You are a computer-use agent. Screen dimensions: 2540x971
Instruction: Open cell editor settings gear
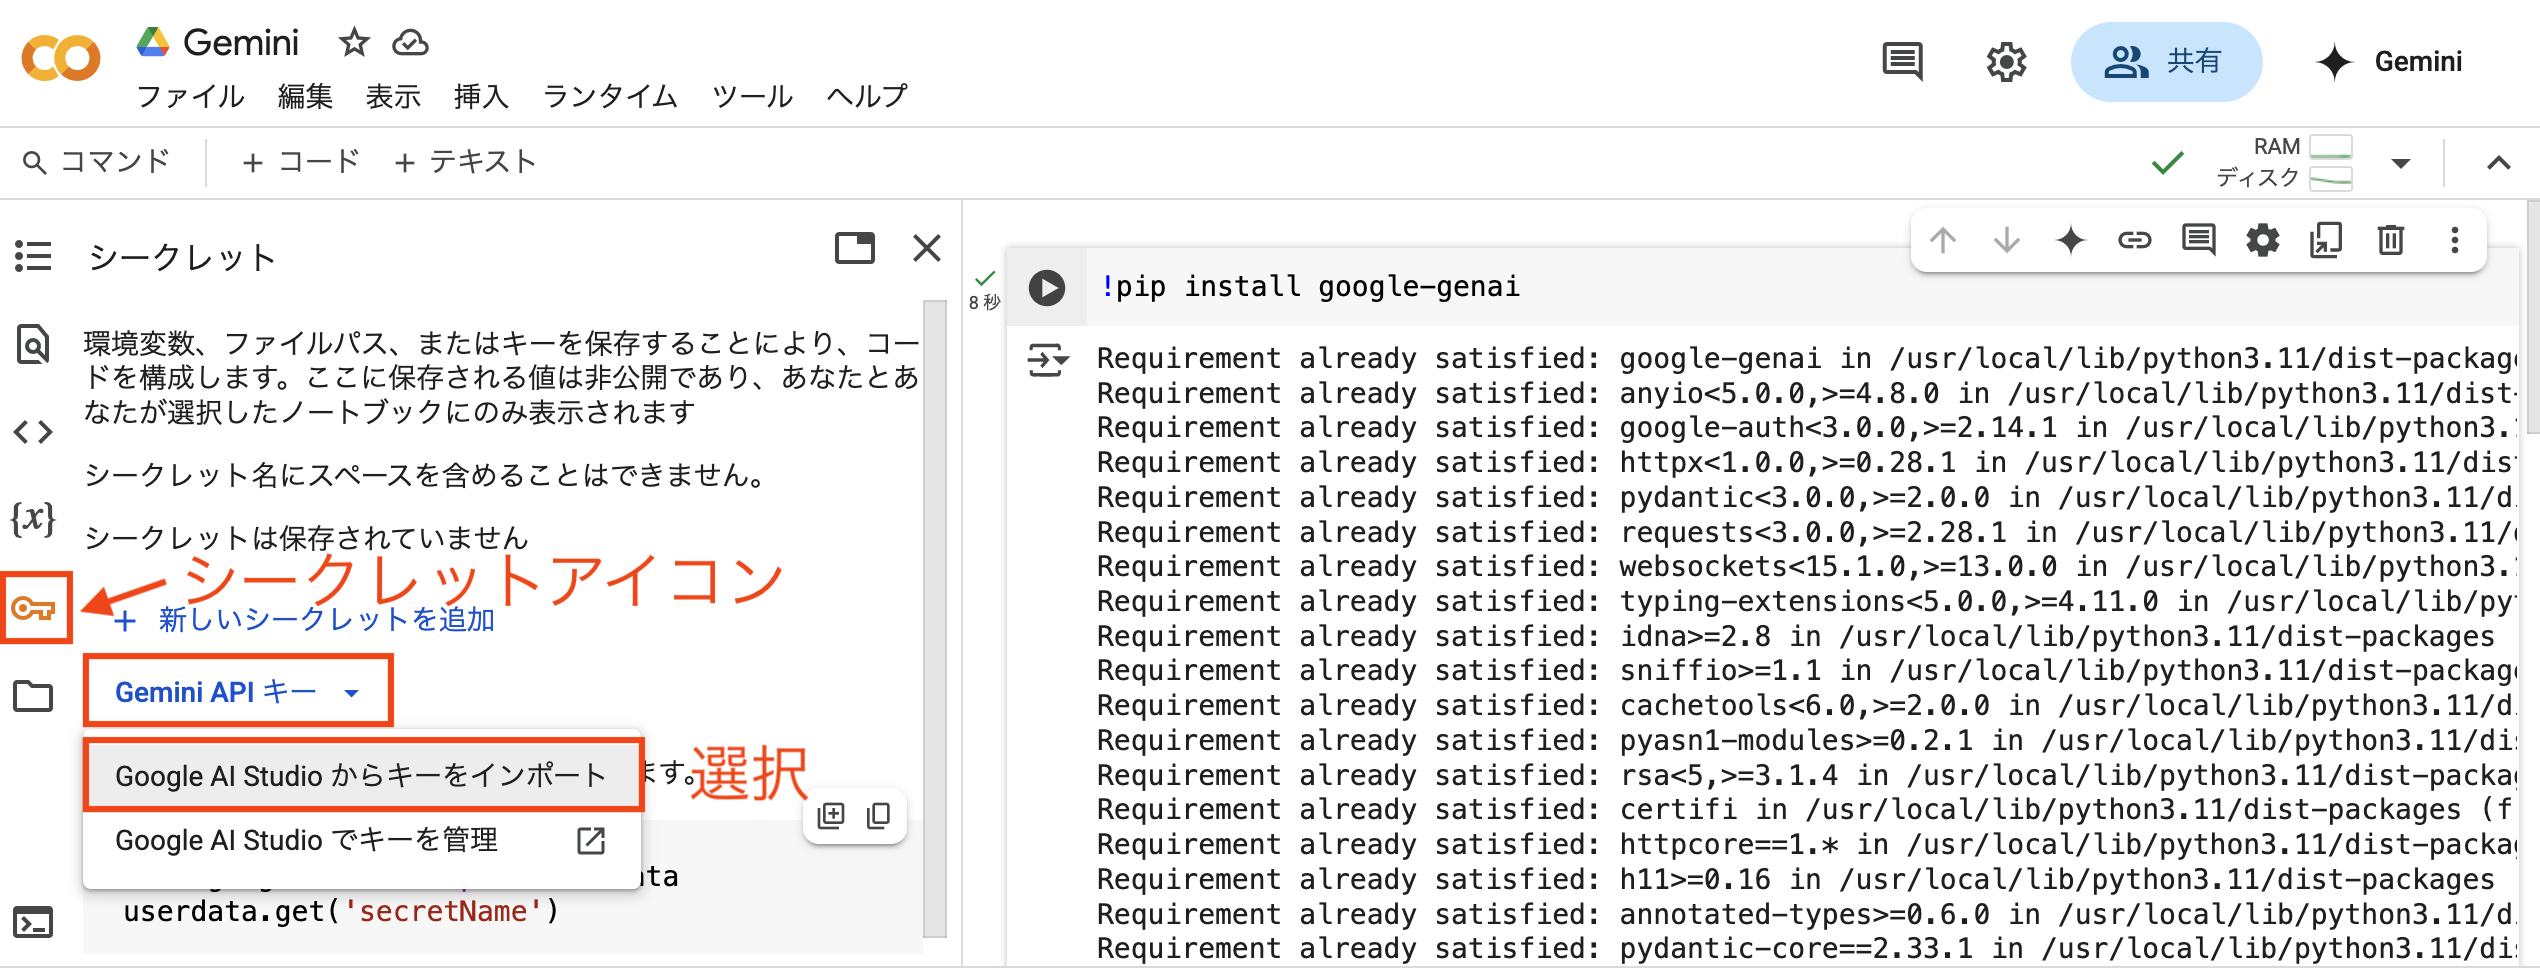2262,240
